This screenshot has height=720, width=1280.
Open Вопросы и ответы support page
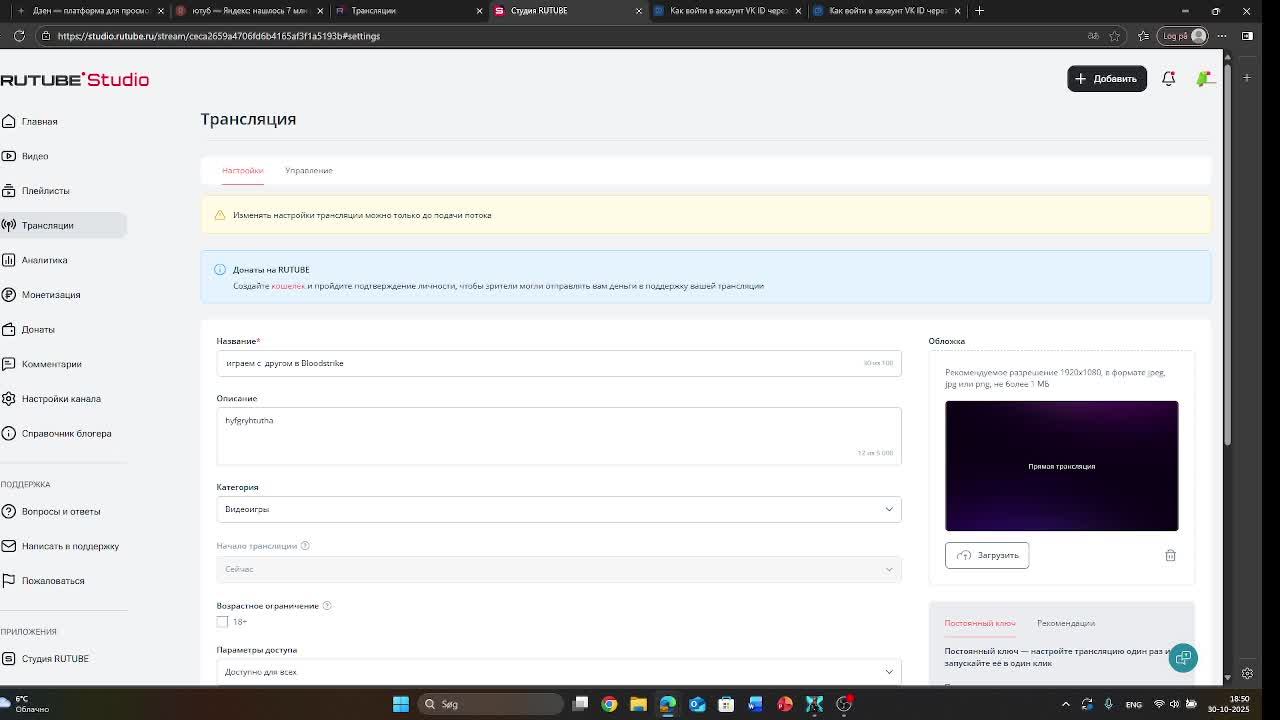pos(61,511)
